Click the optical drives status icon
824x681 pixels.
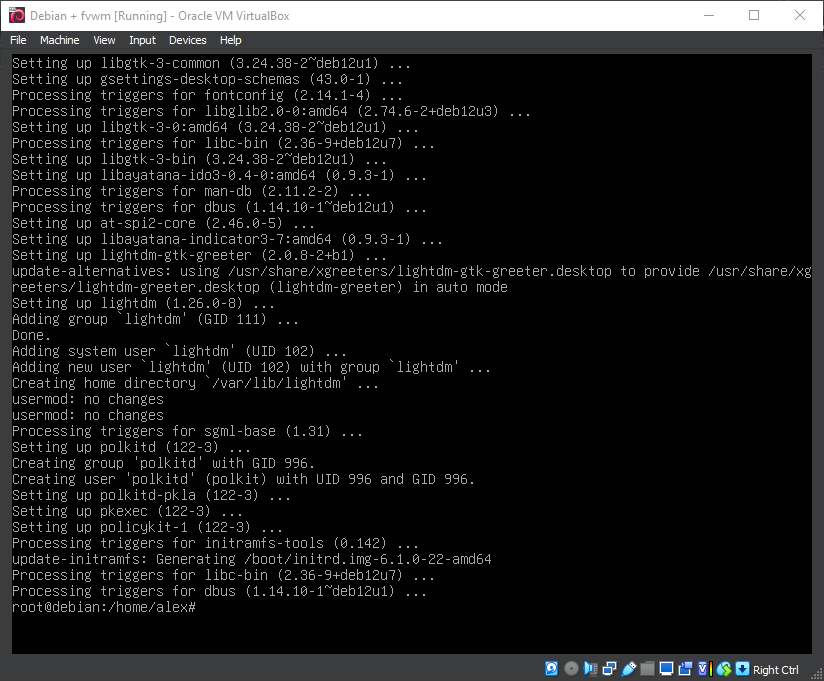click(571, 668)
